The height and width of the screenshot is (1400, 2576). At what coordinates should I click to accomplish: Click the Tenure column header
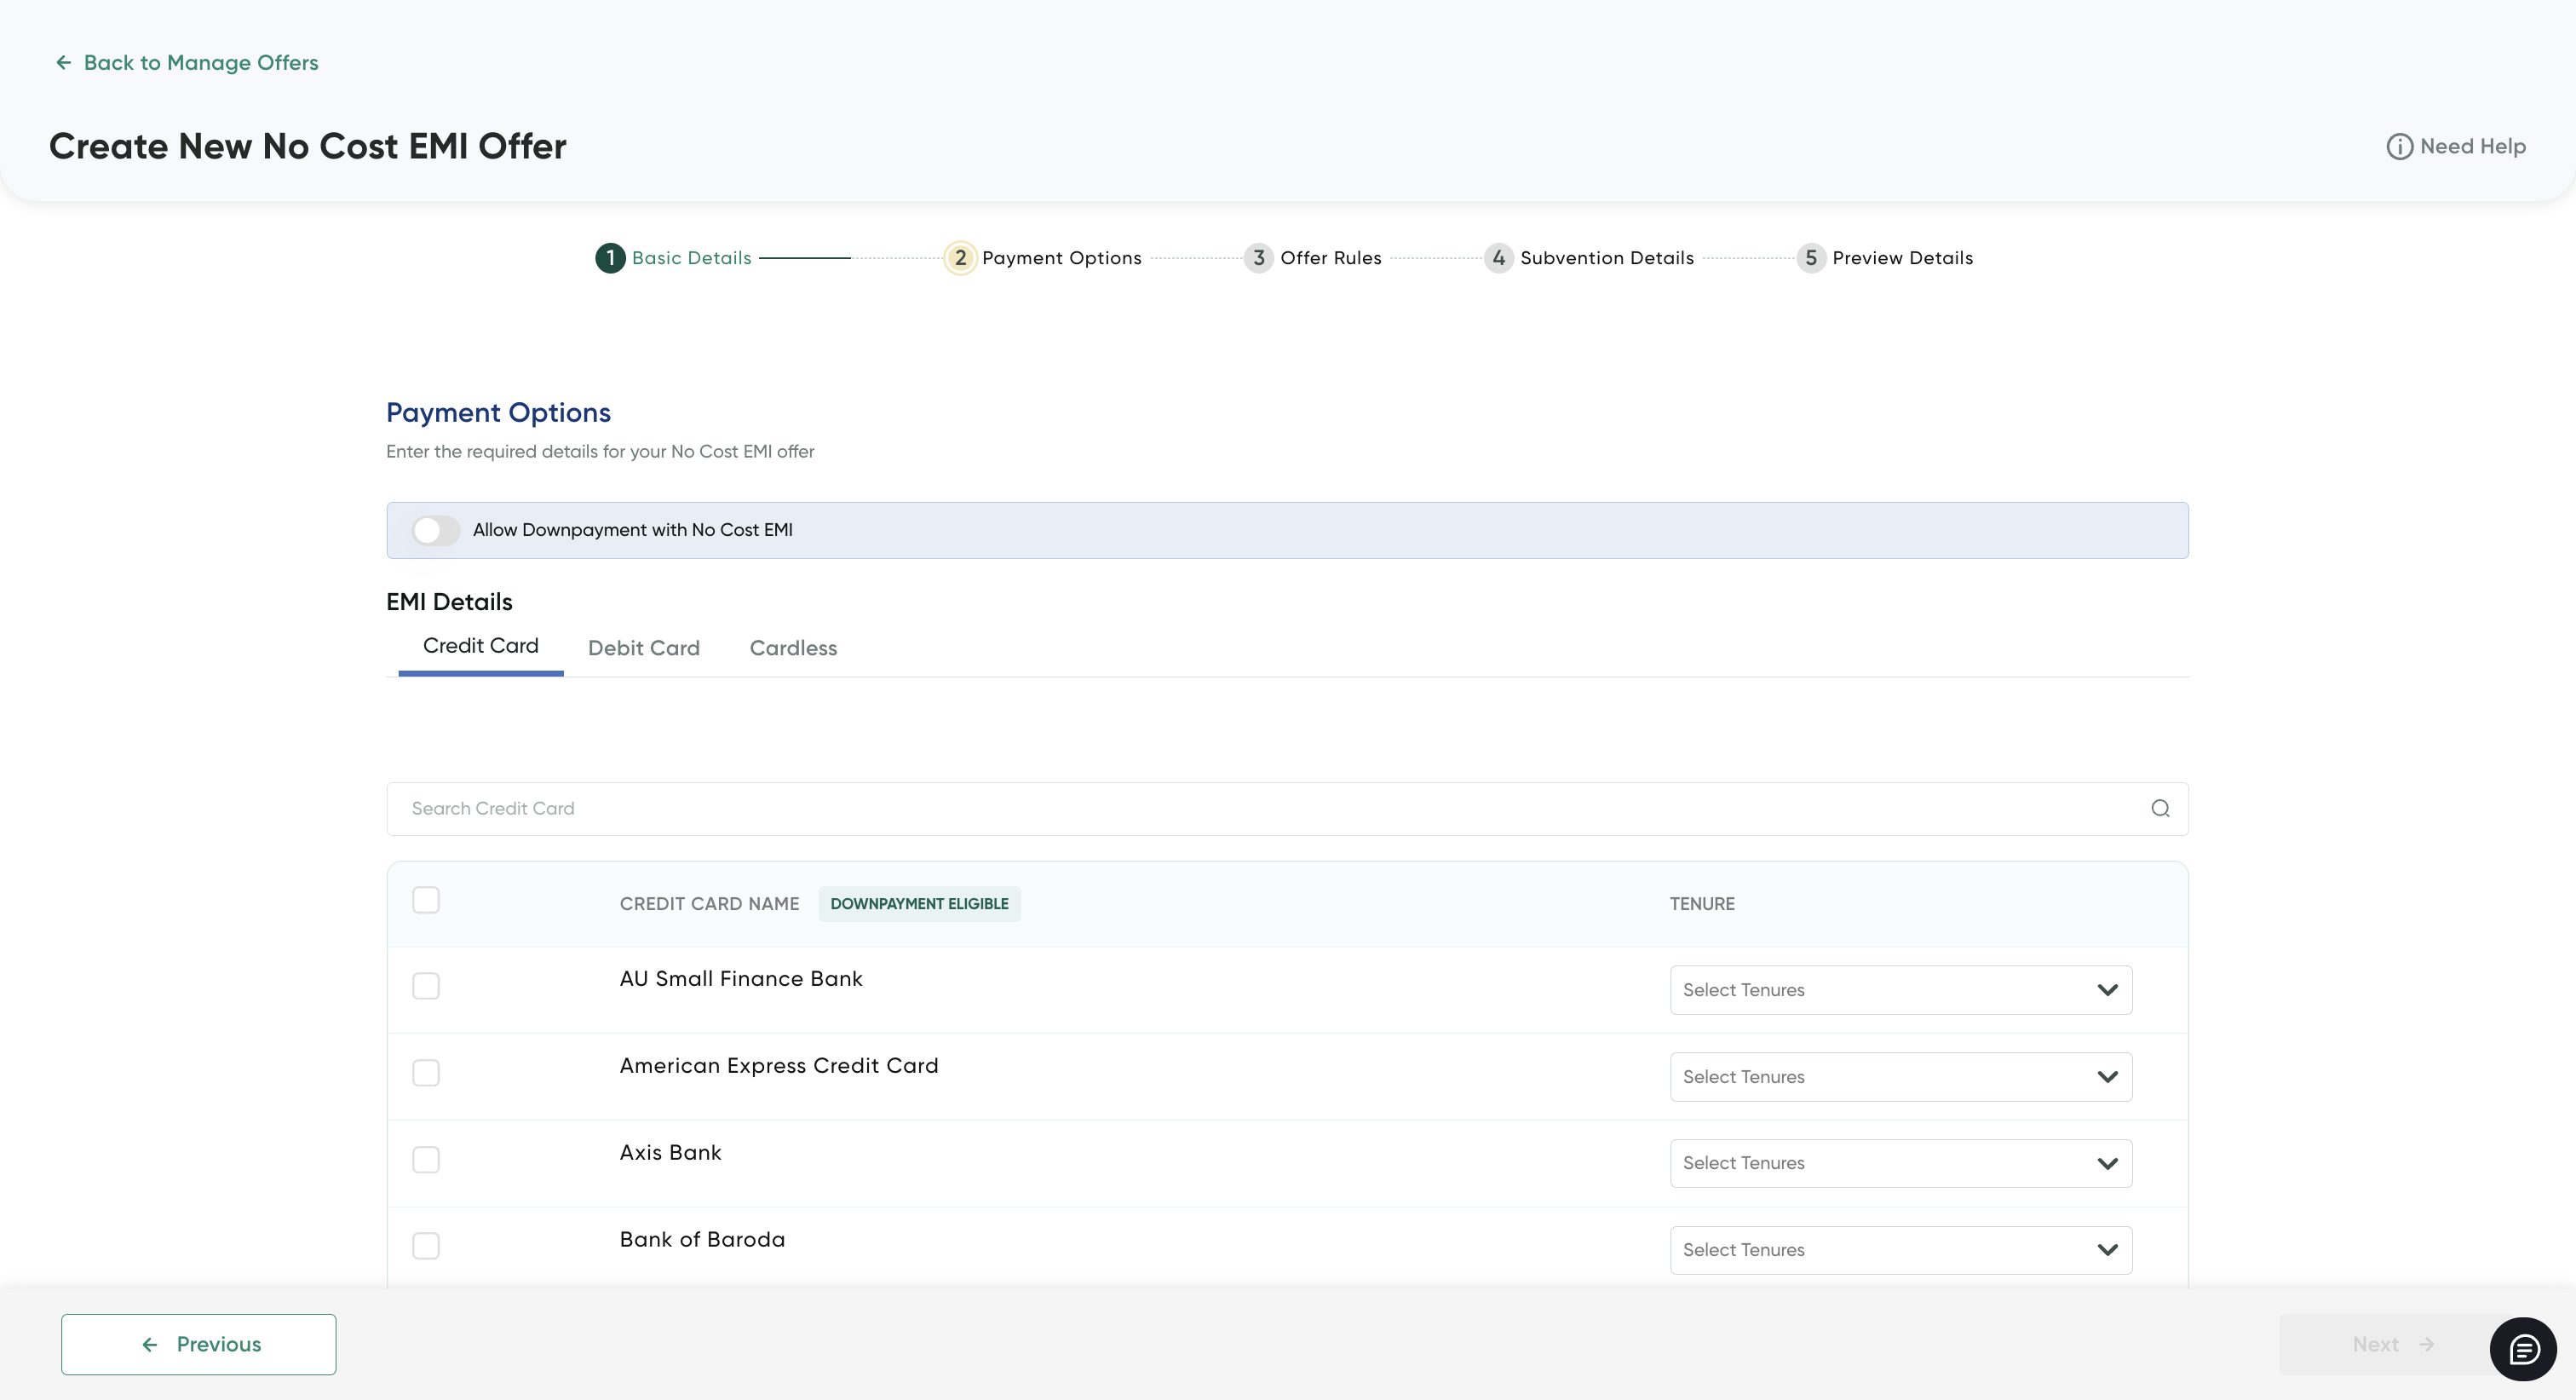[1702, 904]
